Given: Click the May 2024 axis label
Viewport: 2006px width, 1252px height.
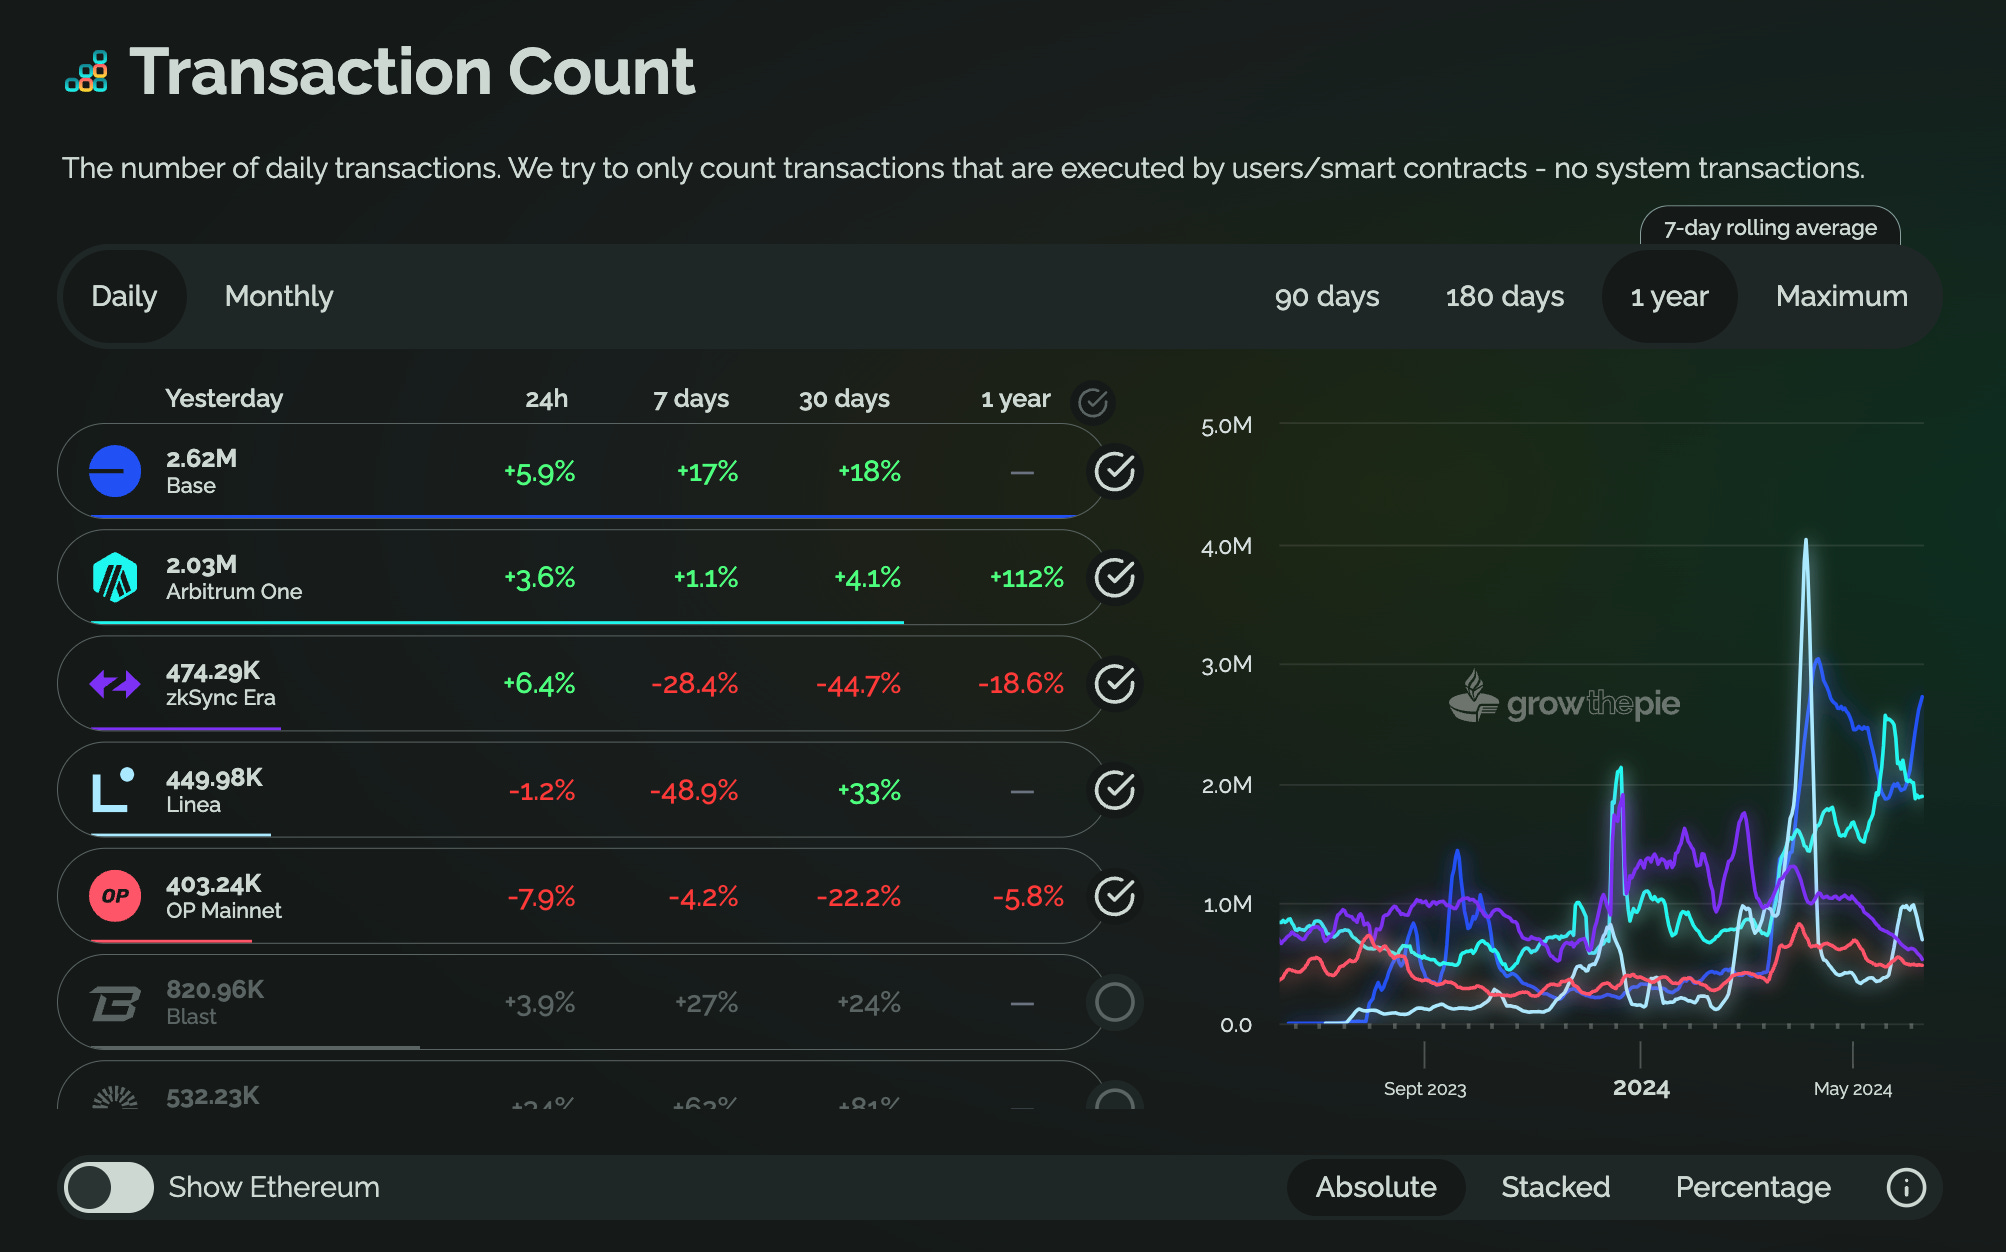Looking at the screenshot, I should 1853,1089.
